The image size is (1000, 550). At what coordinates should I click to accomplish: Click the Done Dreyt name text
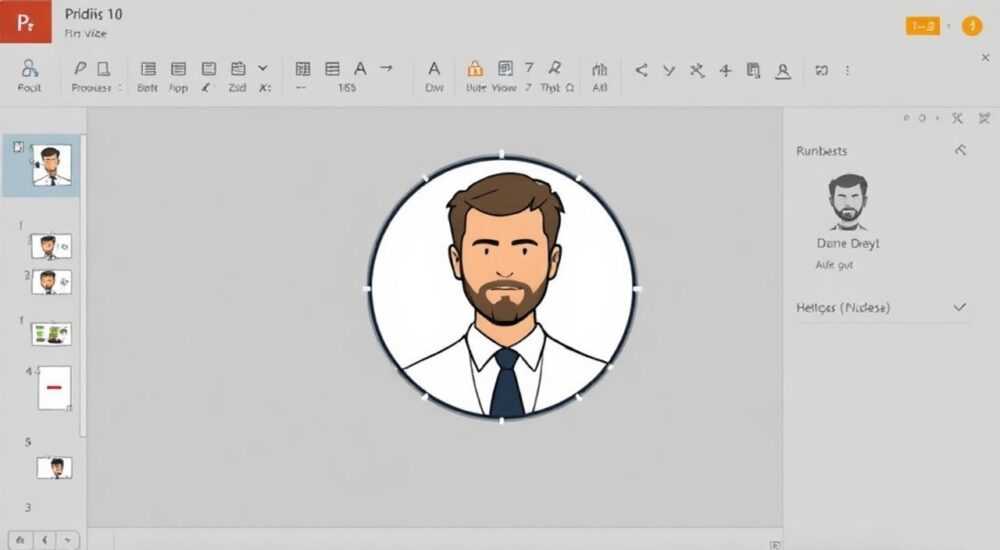[848, 243]
